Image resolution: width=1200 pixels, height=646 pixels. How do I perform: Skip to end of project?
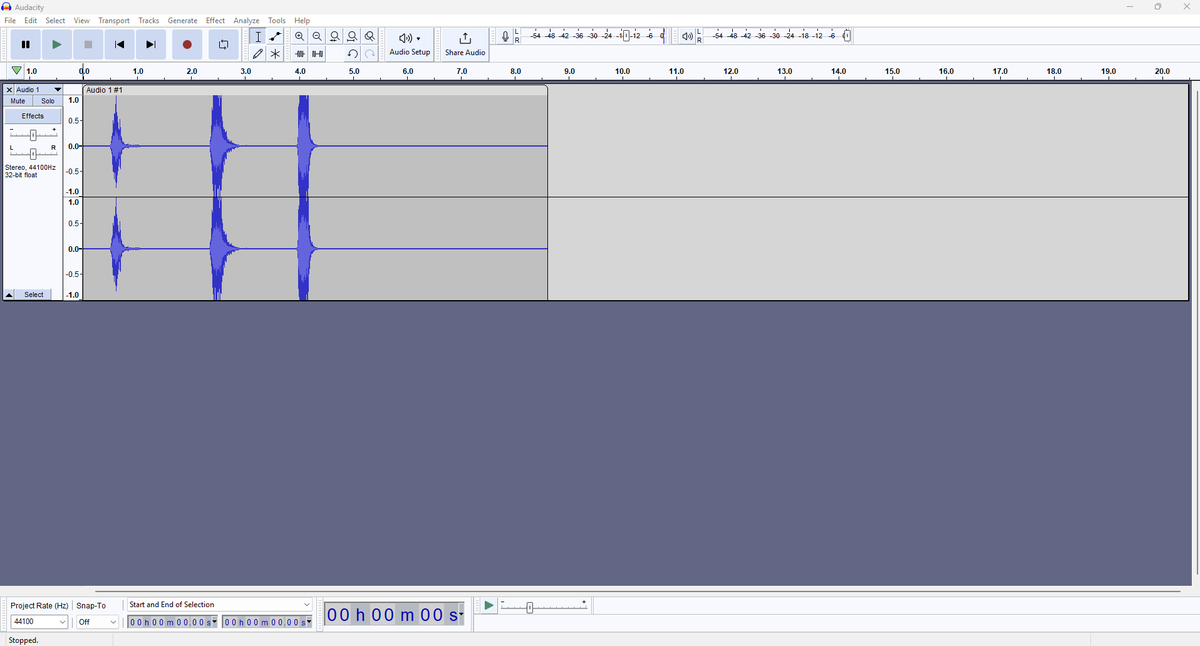151,44
